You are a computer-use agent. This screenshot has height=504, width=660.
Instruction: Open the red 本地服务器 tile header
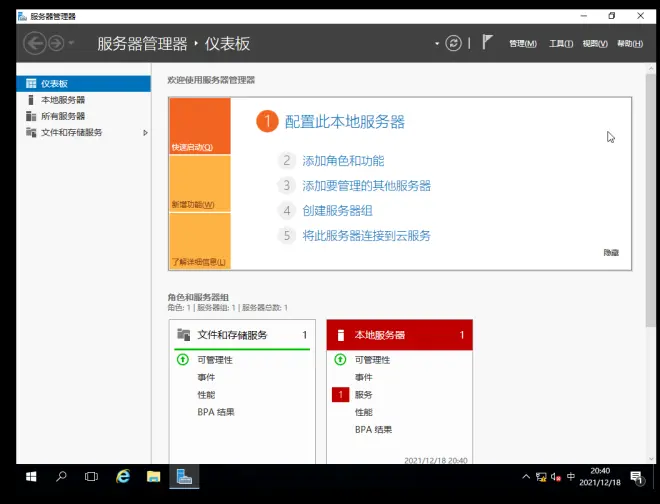pyautogui.click(x=399, y=335)
